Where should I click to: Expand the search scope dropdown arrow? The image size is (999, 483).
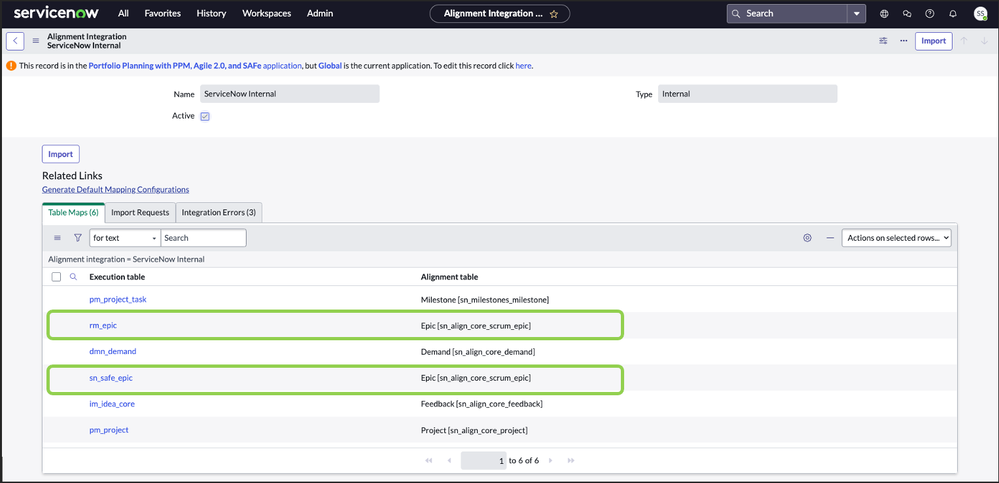click(x=856, y=13)
